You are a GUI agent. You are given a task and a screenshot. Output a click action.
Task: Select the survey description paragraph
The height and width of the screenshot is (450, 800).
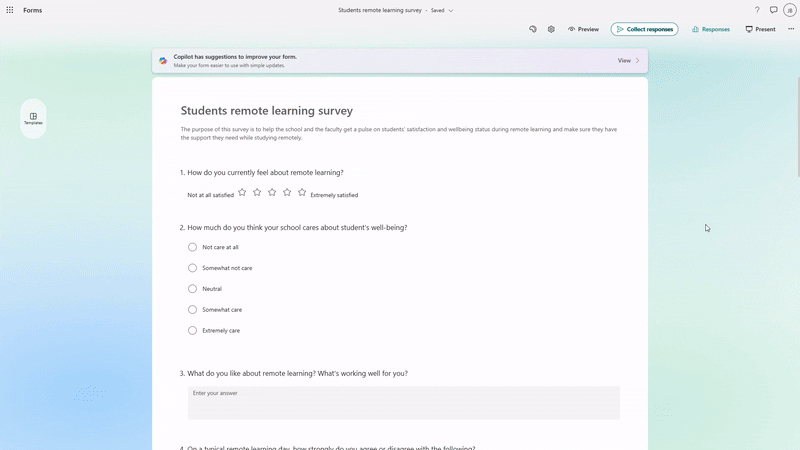398,134
